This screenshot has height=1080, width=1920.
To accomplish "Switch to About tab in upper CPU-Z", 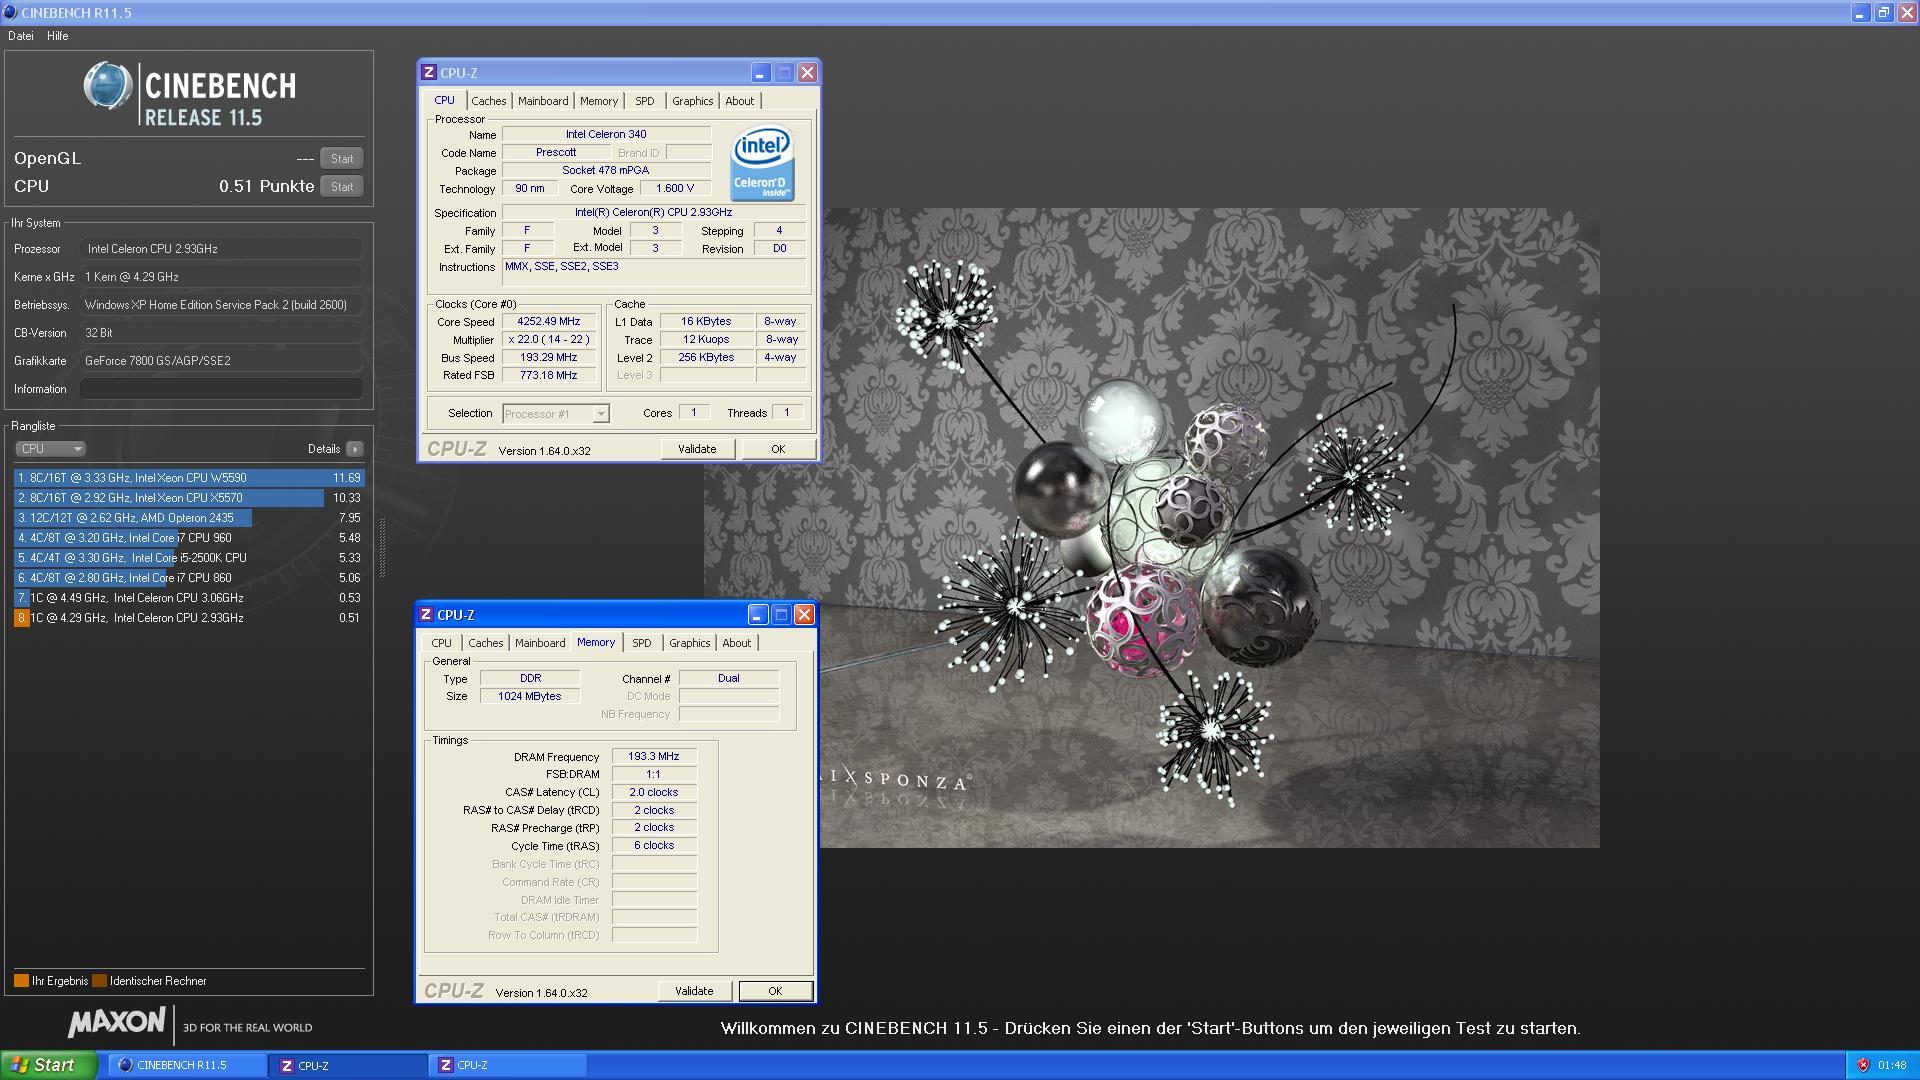I will 740,101.
